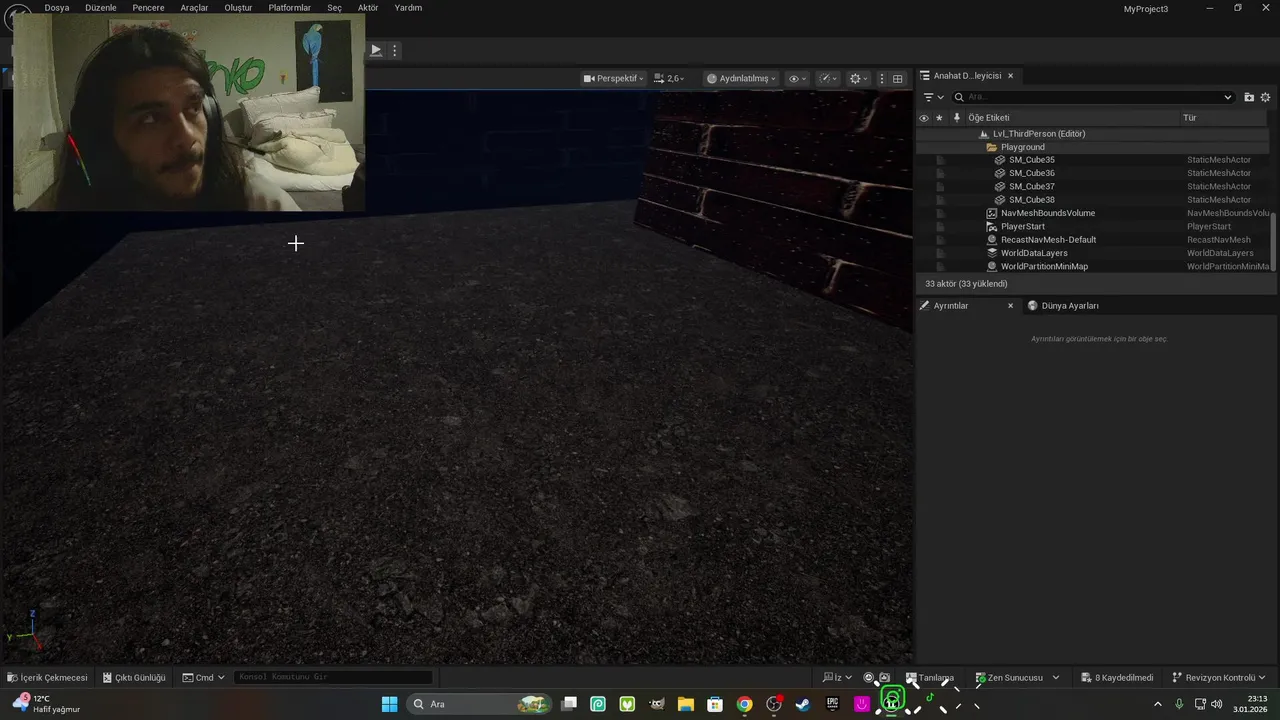Open viewport settings gear dropdown
The width and height of the screenshot is (1280, 720).
(x=858, y=78)
